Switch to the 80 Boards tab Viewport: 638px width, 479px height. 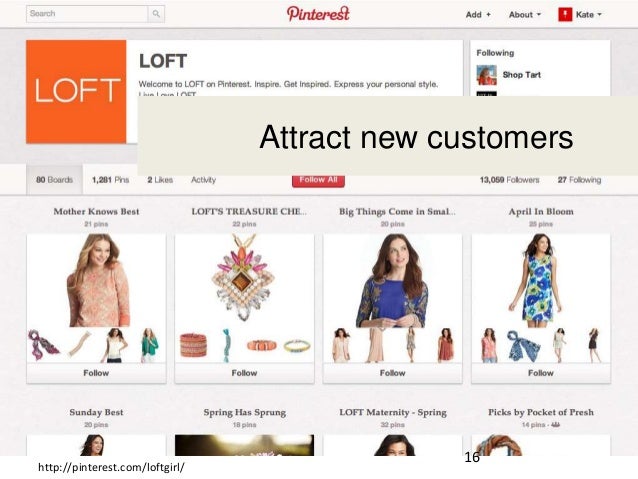55,179
